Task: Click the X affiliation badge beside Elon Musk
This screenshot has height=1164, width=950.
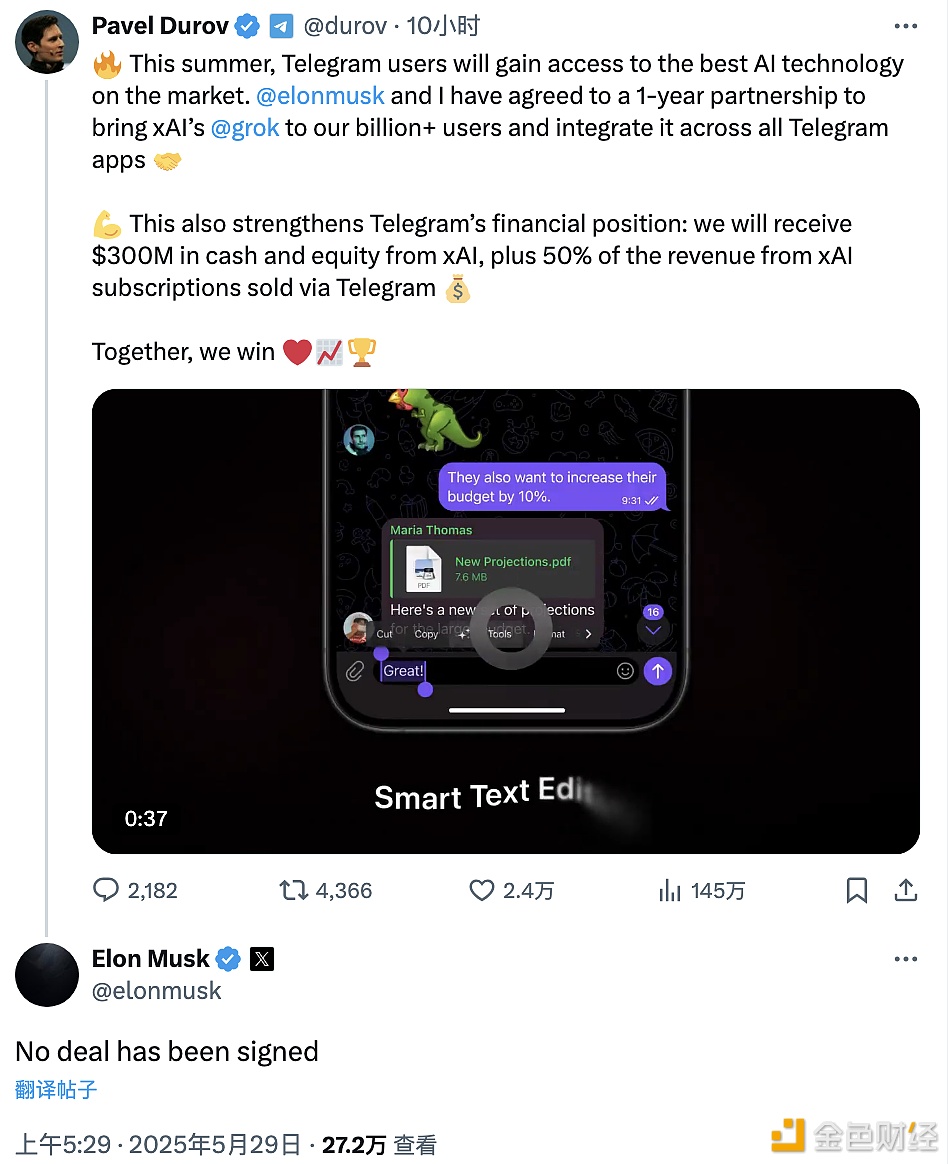Action: coord(262,959)
